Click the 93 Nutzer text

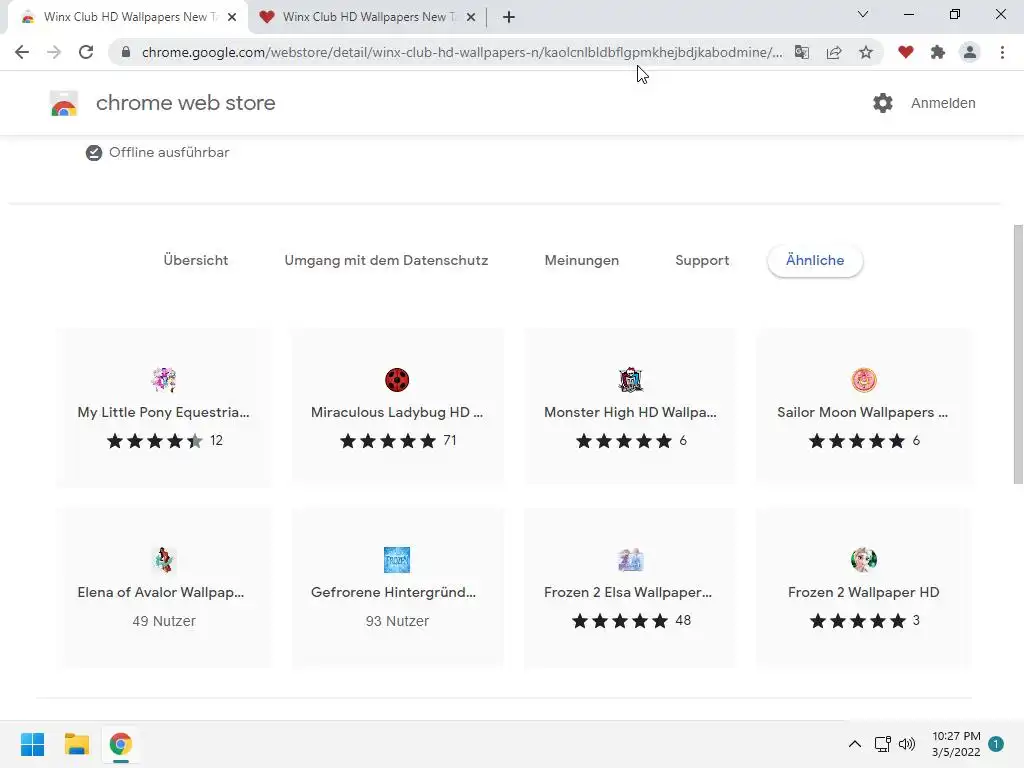[x=397, y=621]
